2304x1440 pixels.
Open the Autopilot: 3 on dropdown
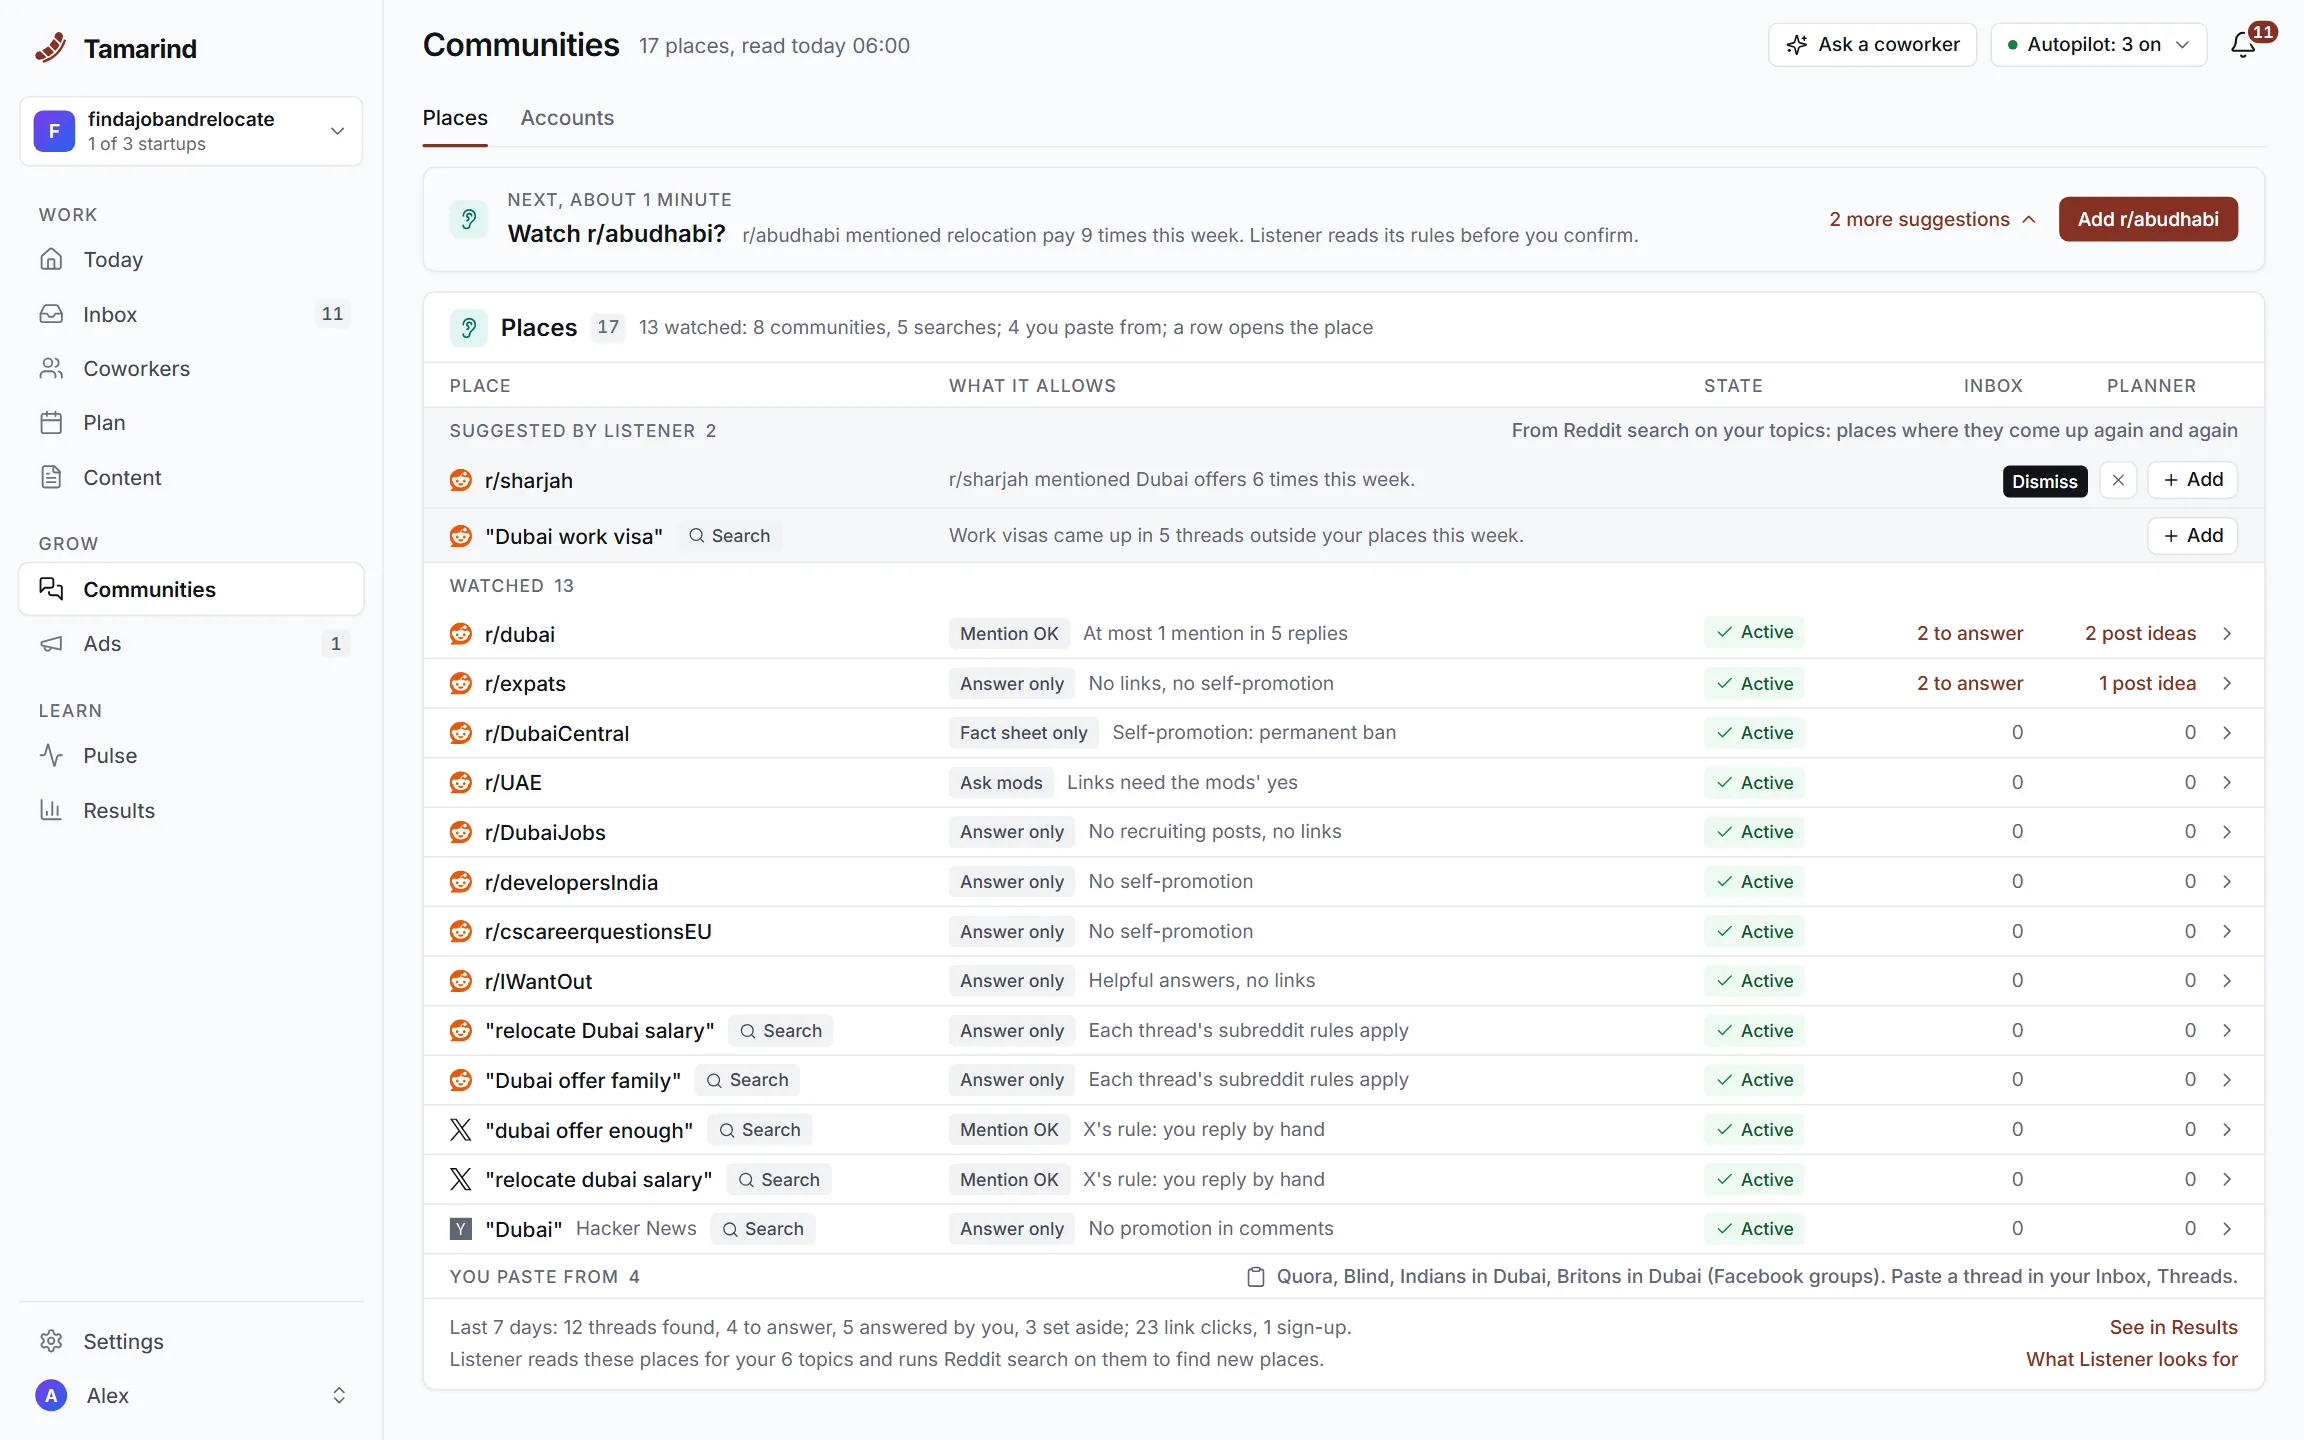point(2098,45)
